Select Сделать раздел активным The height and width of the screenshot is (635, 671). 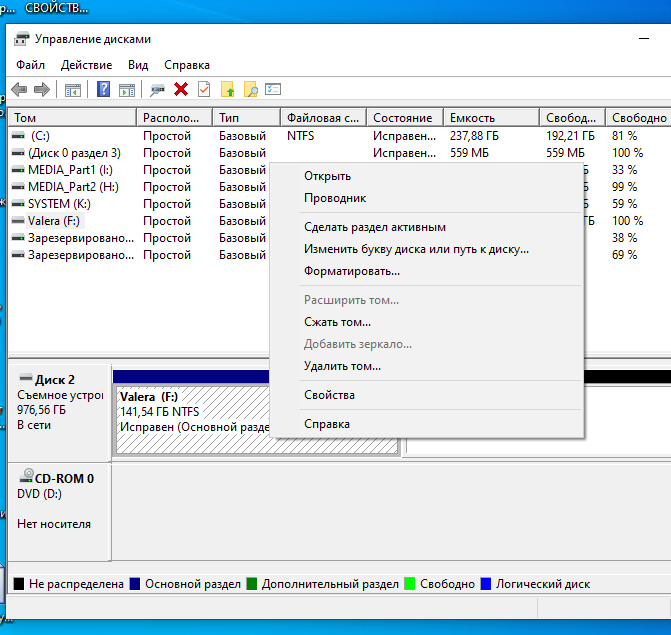tap(427, 227)
